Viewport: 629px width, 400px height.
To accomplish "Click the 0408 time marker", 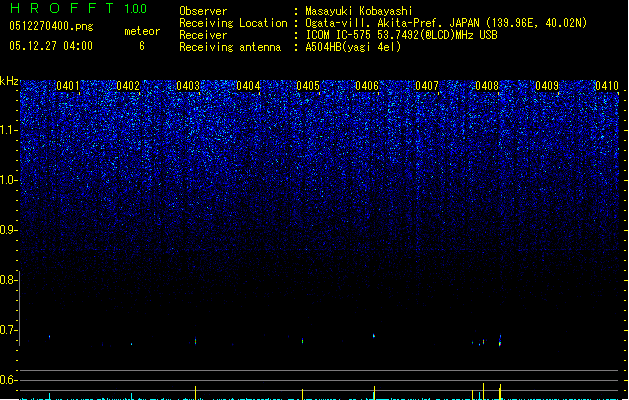I will 487,86.
